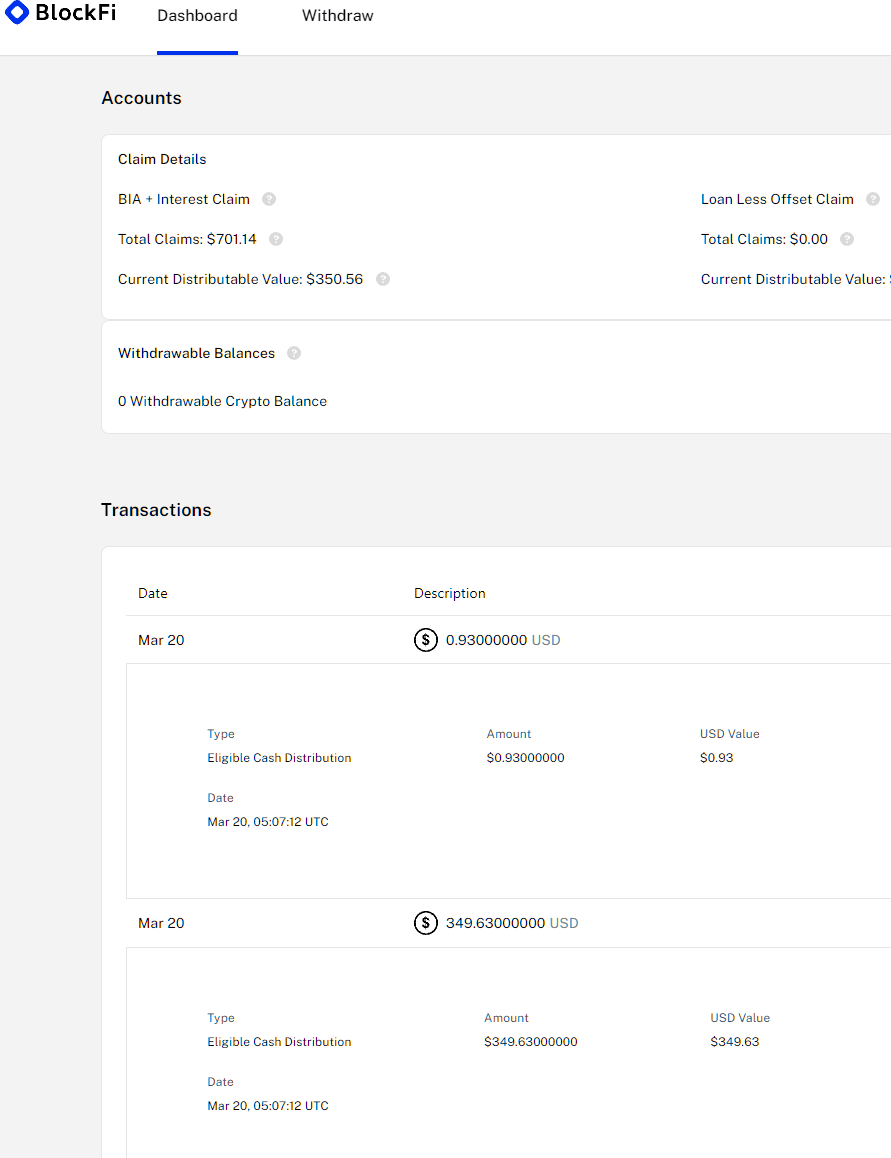Screen dimensions: 891x1158
Task: Click the 0 Withdrawable Crypto Balance text
Action: (x=222, y=401)
